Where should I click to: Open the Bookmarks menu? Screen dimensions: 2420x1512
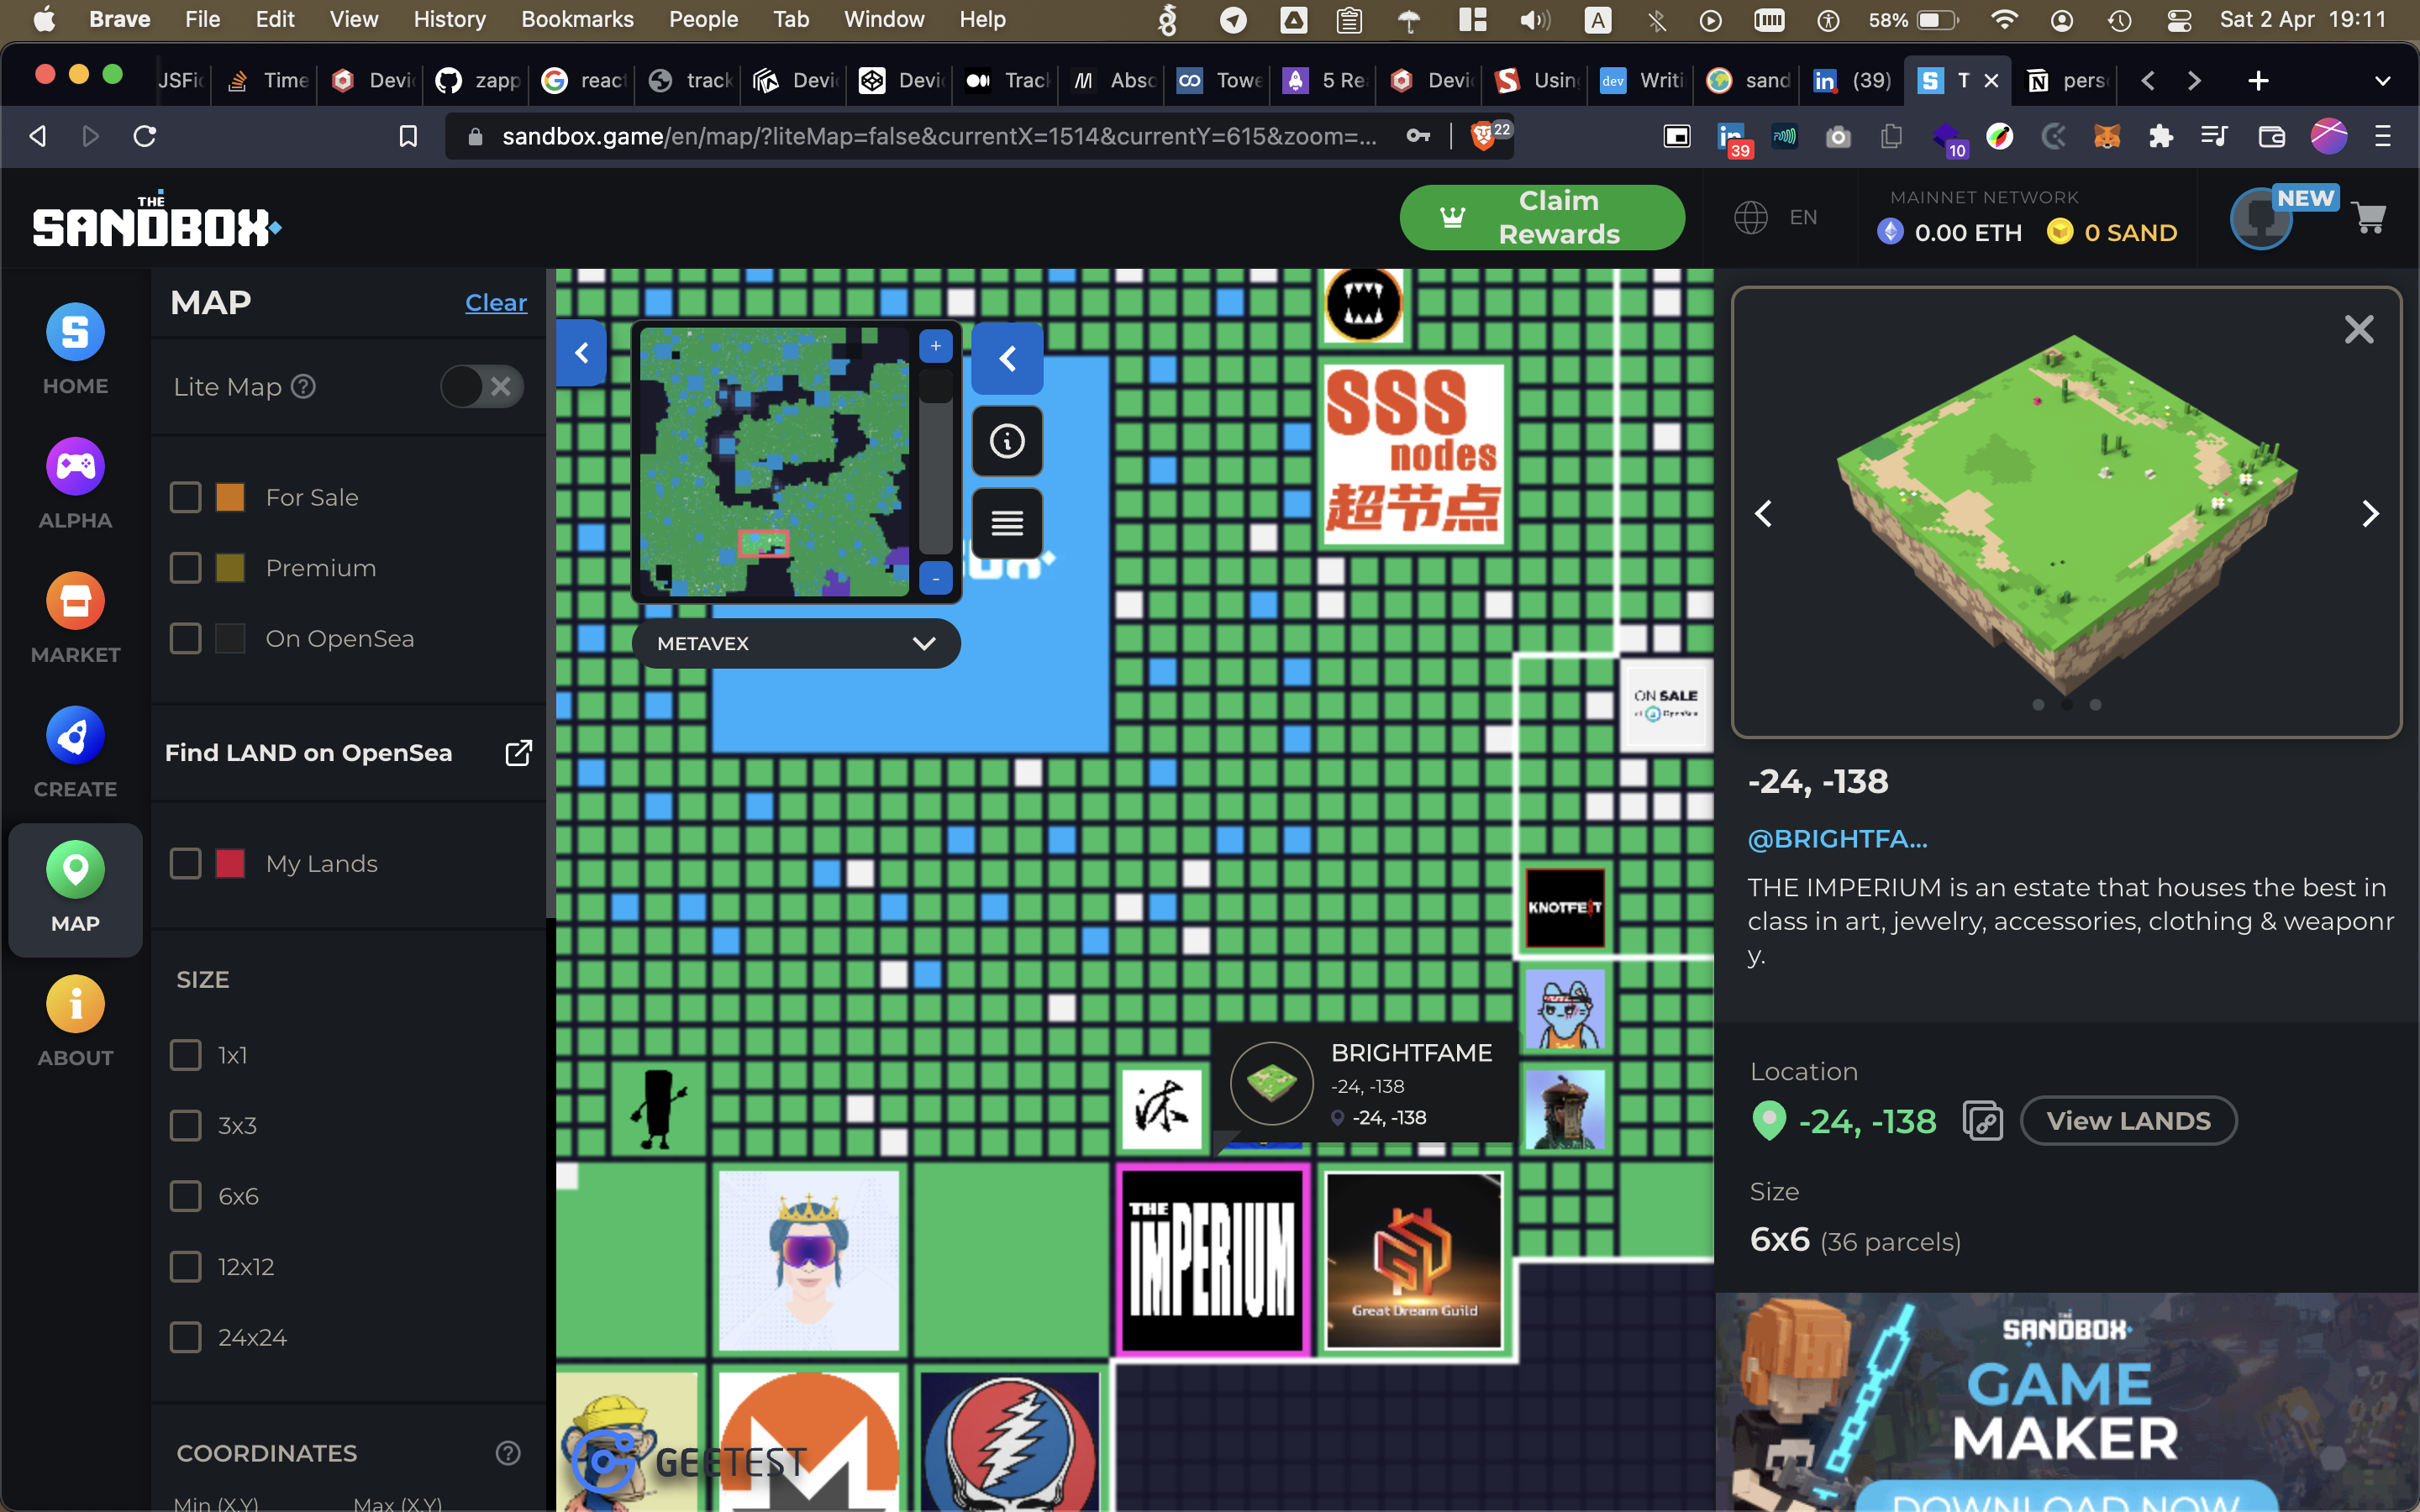point(577,19)
